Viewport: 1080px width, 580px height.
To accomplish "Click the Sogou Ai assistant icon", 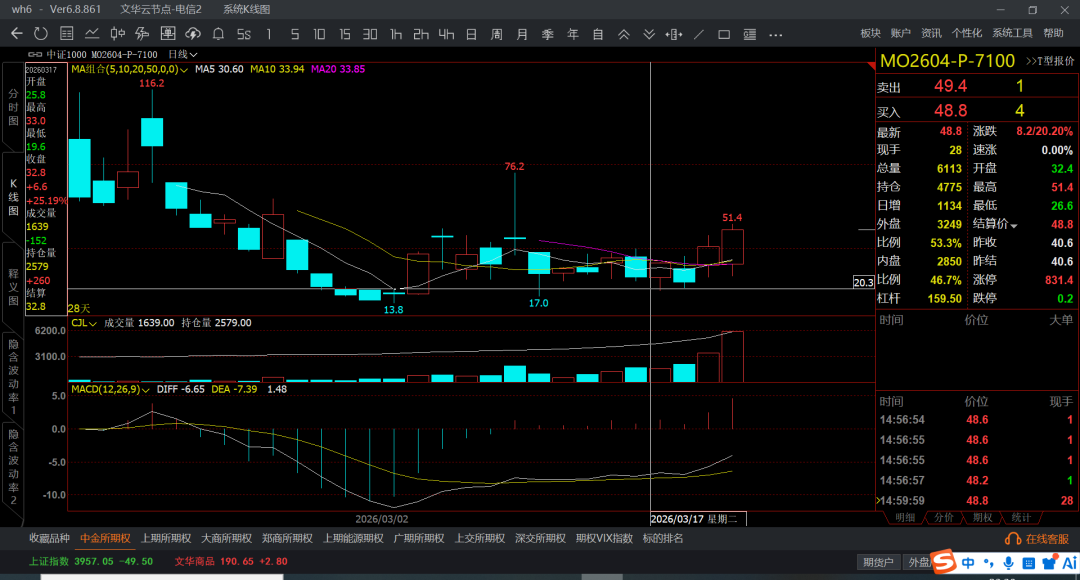I will click(1070, 563).
